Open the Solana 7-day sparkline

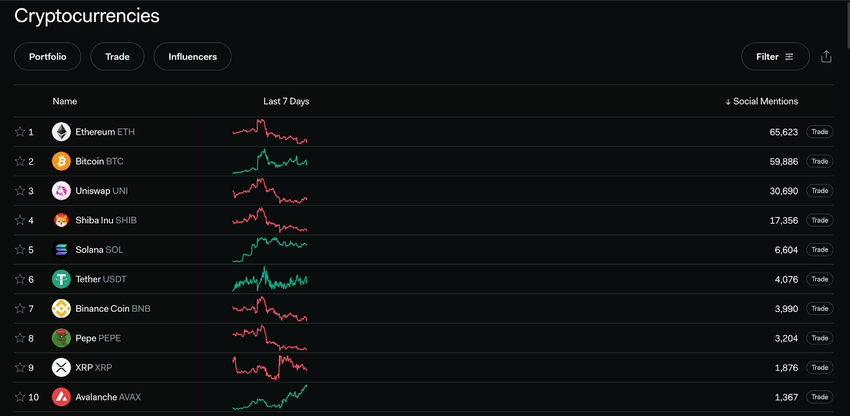[x=270, y=249]
